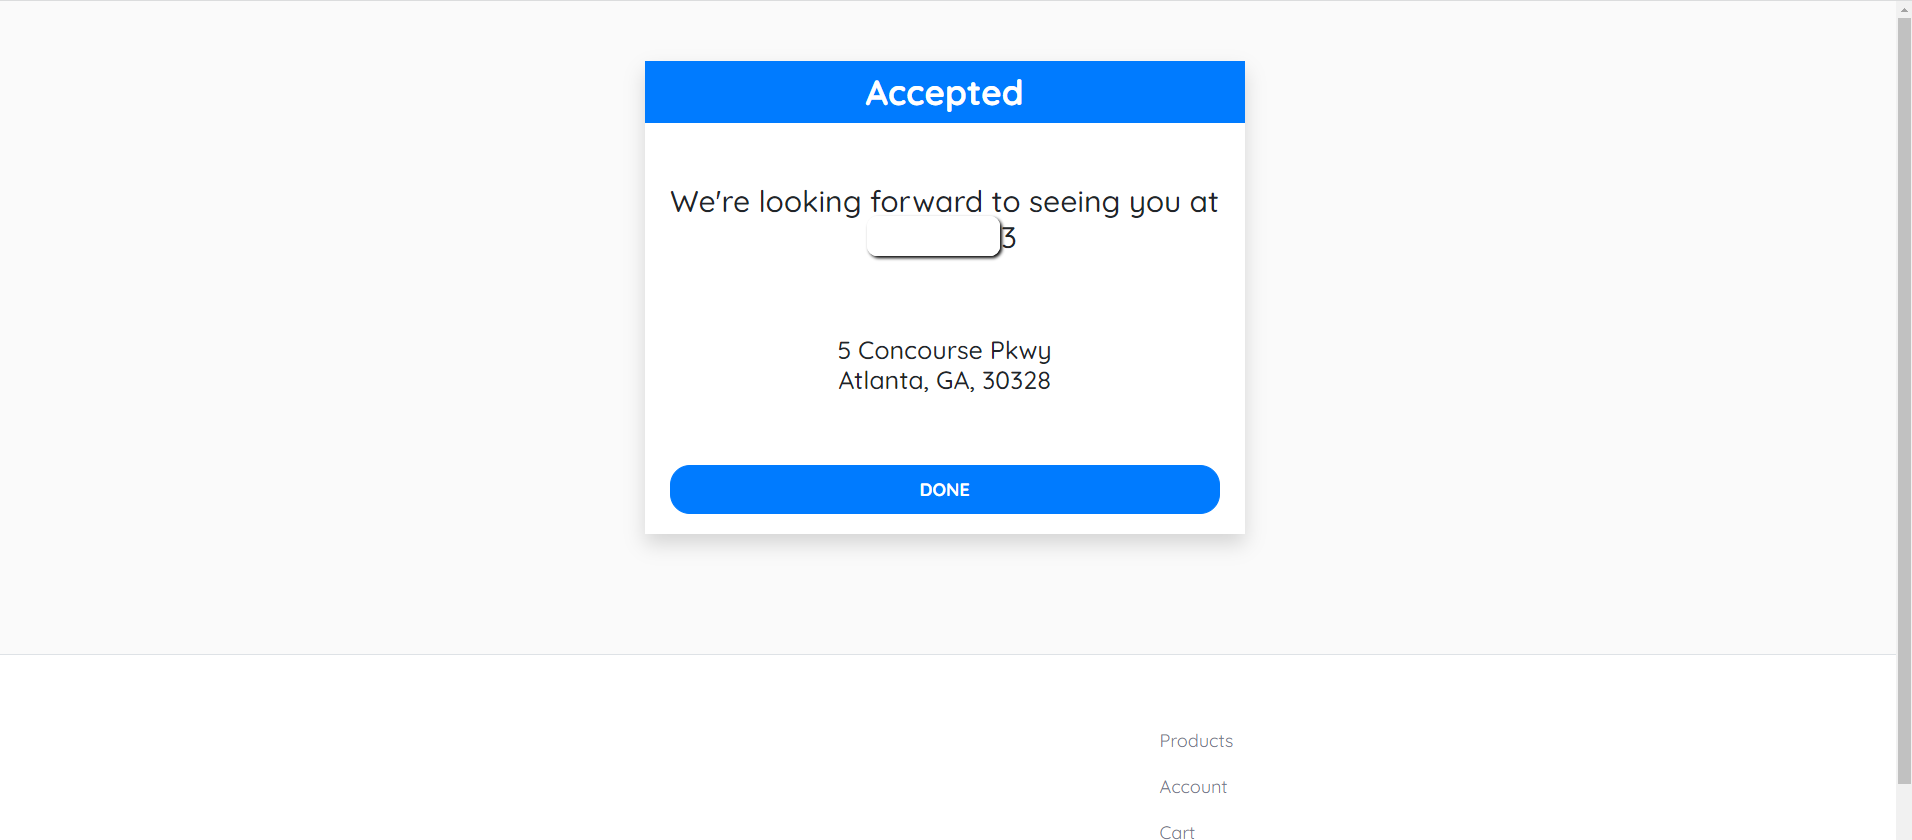Viewport: 1912px width, 840px height.
Task: Click the horizontal divider above the footer
Action: click(x=948, y=654)
